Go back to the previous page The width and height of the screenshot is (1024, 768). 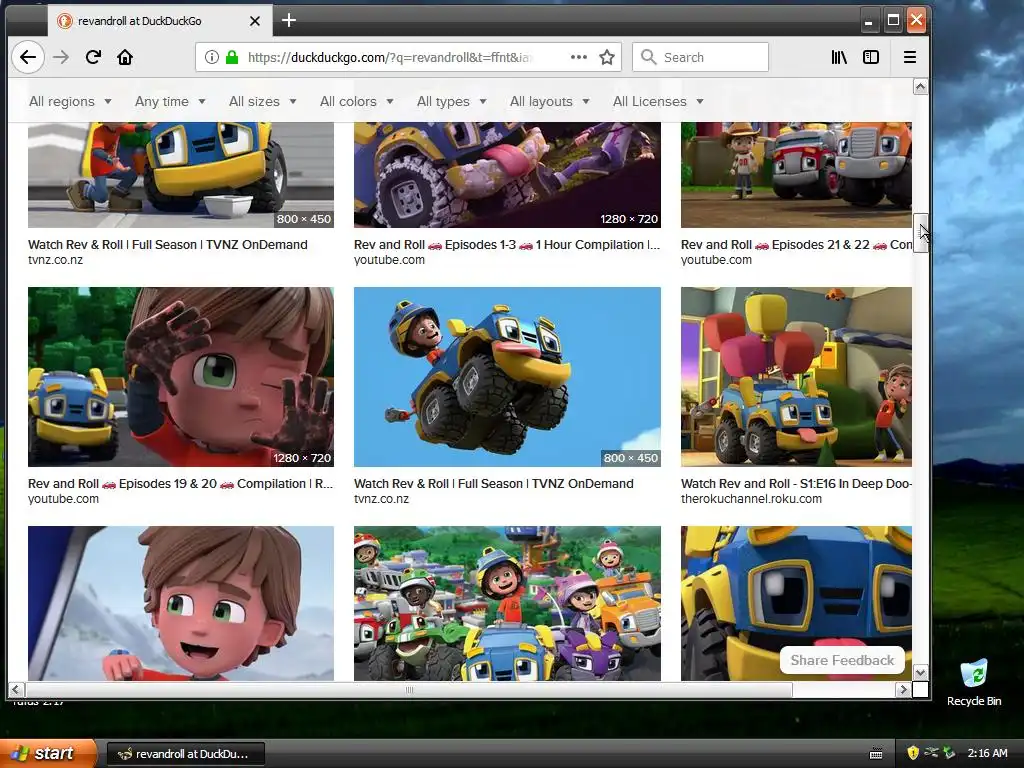click(x=27, y=57)
